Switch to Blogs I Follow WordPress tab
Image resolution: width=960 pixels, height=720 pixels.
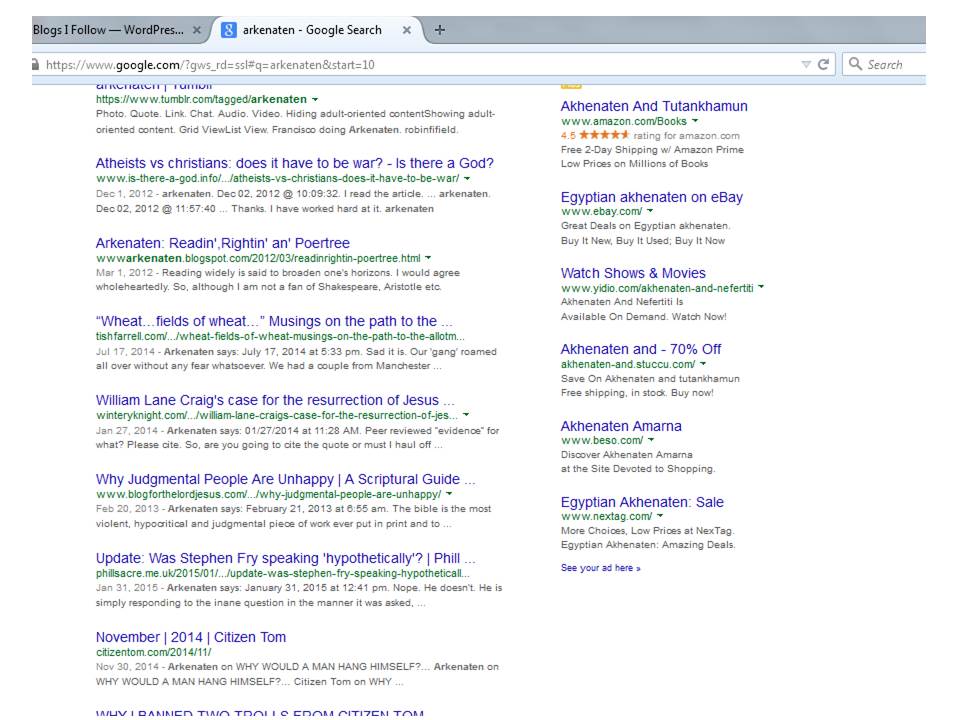(x=108, y=30)
